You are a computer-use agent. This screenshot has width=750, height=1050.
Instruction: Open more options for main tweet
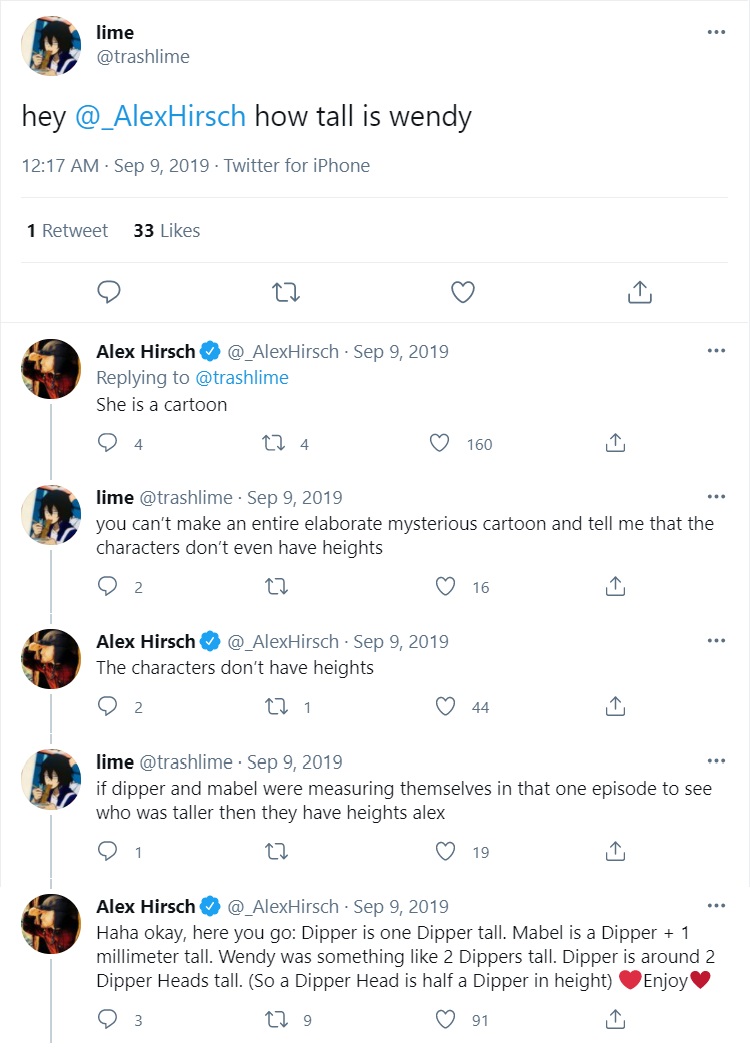716,32
